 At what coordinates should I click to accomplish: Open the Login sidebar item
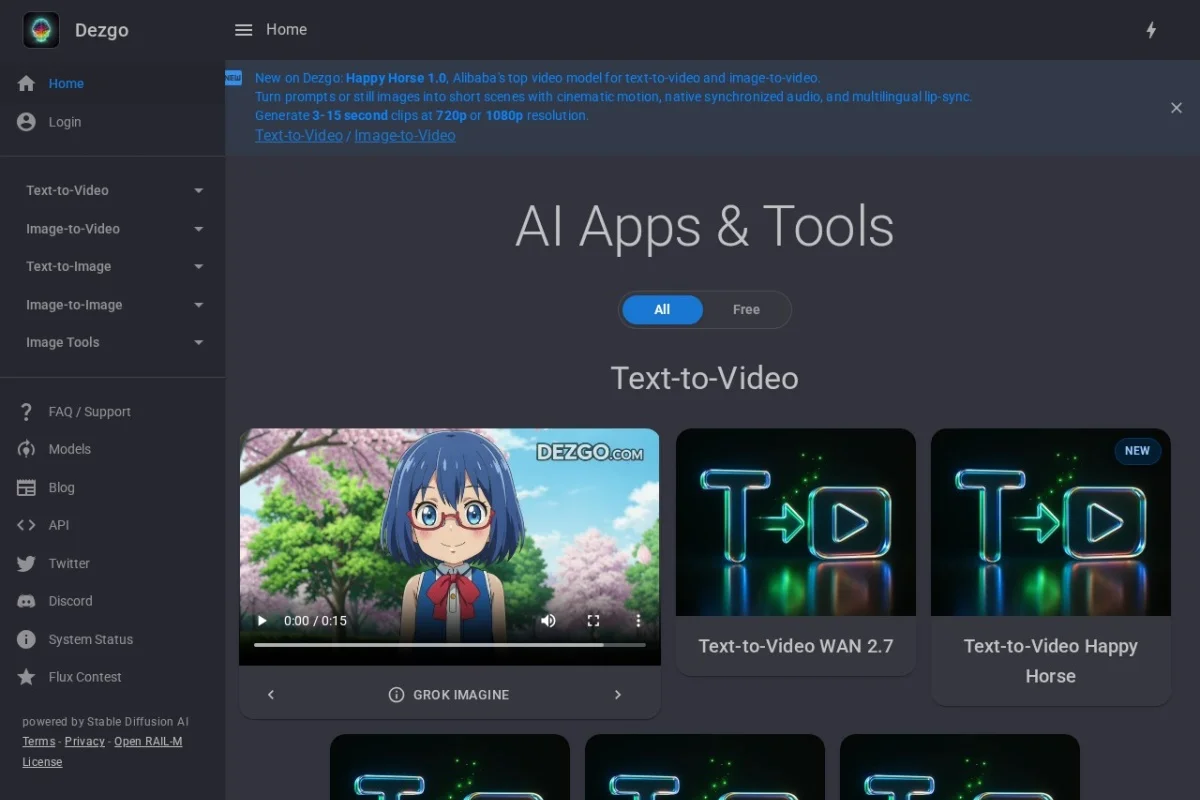pyautogui.click(x=113, y=122)
